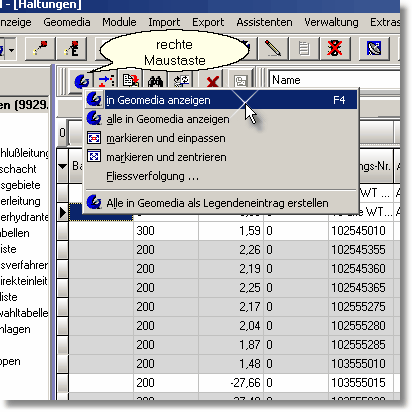This screenshot has height=412, width=412.
Task: Select the 'irekteinleit' entry in left list
Action: click(x=24, y=281)
